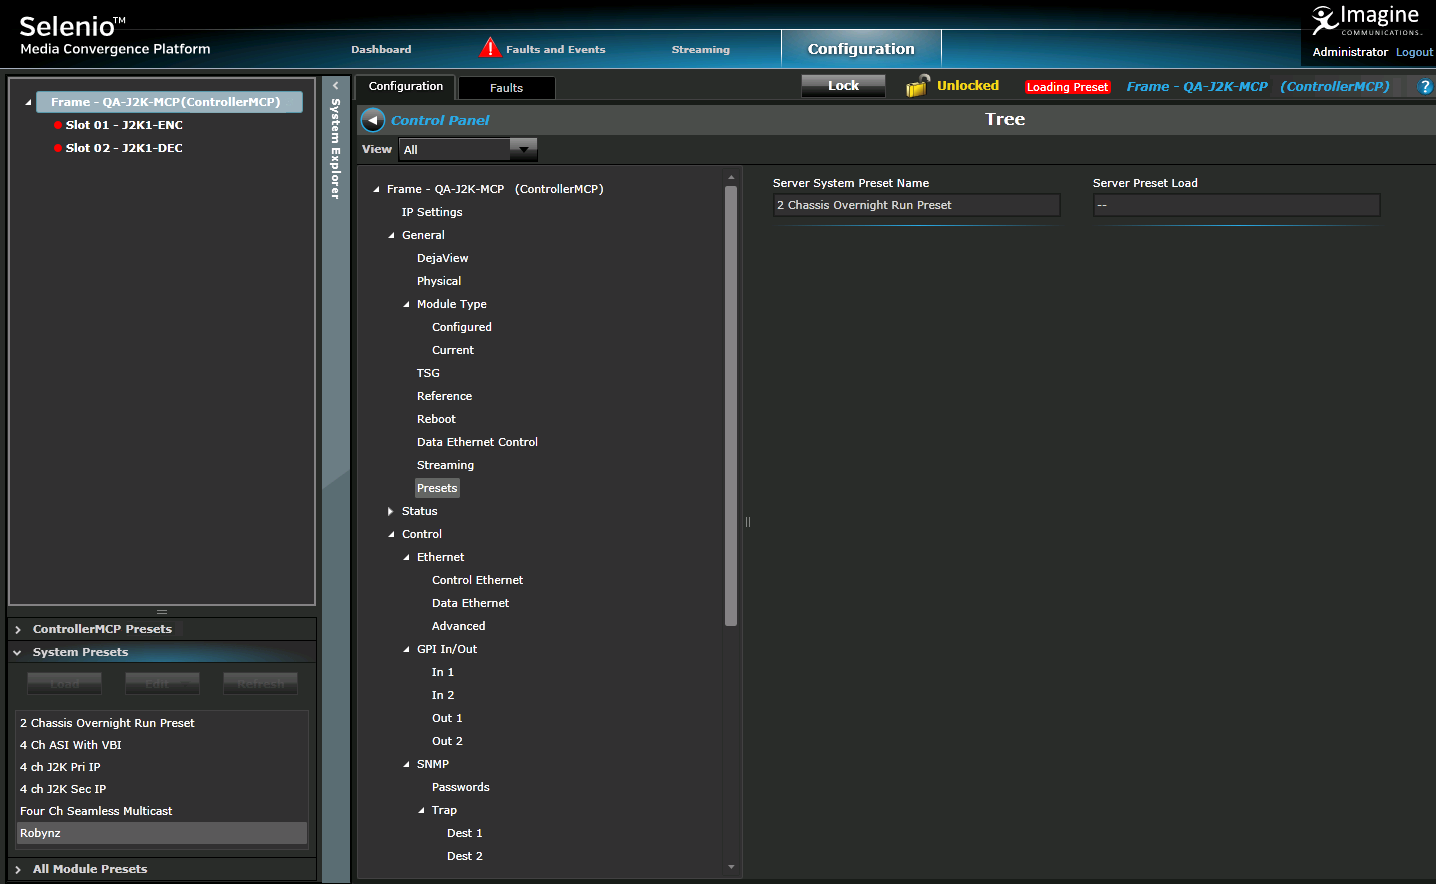
Task: Collapse the Trap tree node
Action: coord(421,811)
